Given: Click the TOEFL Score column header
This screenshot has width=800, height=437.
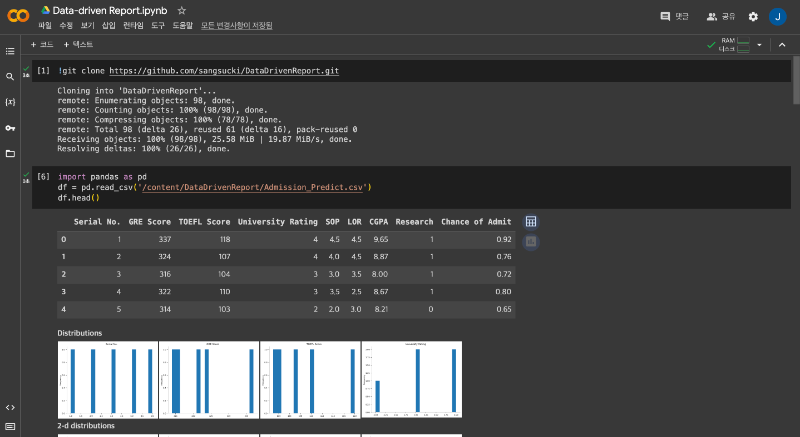Looking at the screenshot, I should (204, 222).
